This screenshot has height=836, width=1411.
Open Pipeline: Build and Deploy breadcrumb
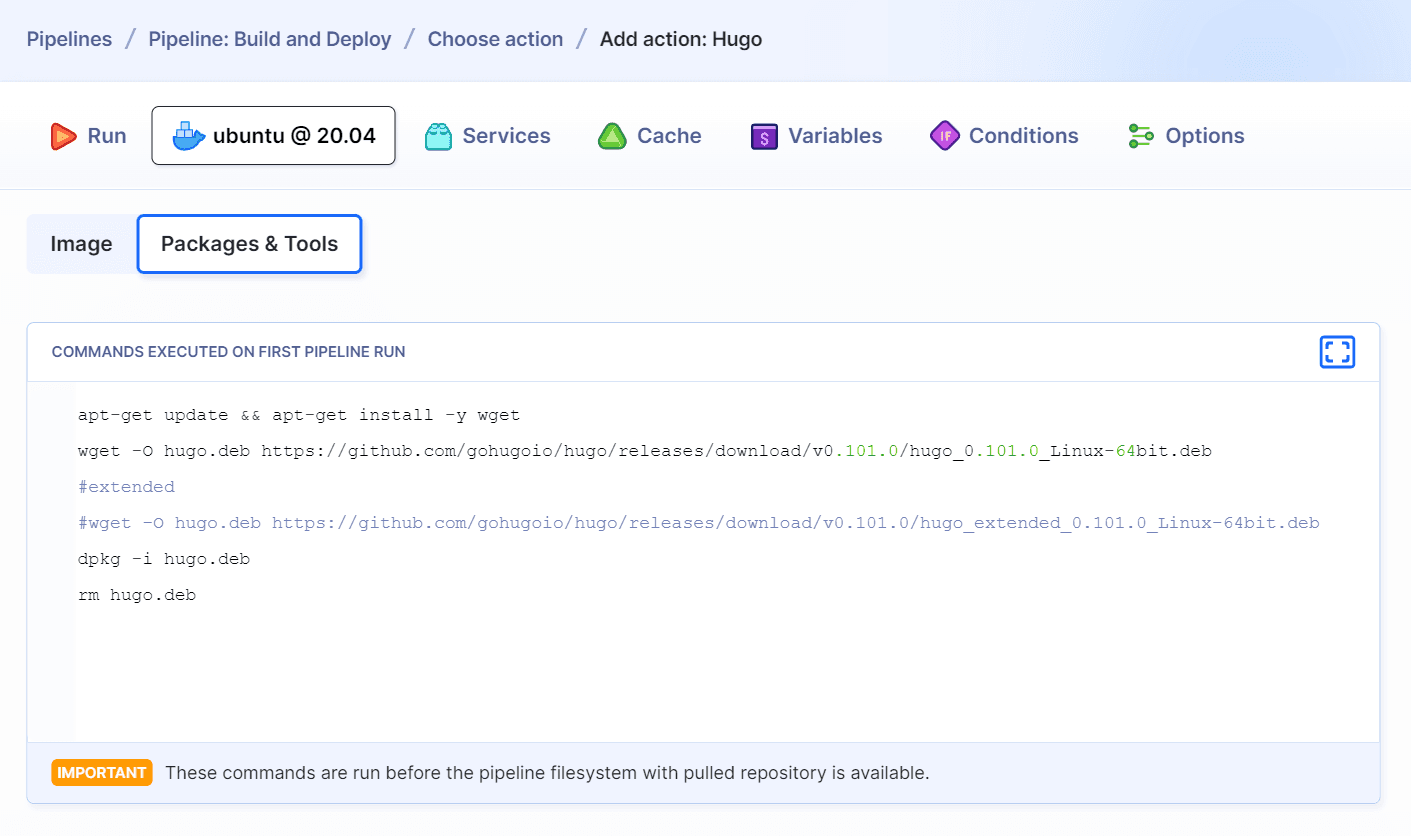(x=269, y=39)
